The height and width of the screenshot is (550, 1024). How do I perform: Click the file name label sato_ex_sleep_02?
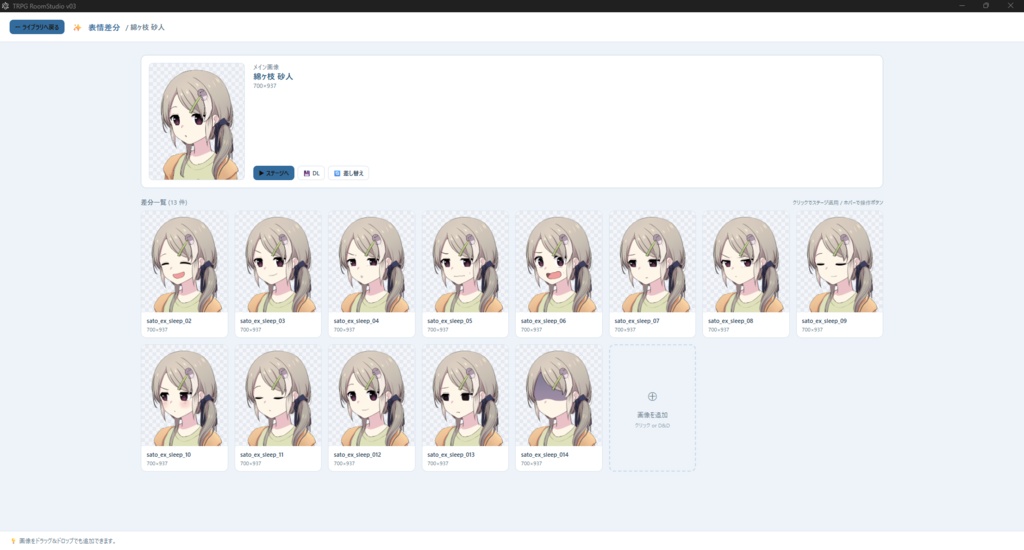(168, 321)
